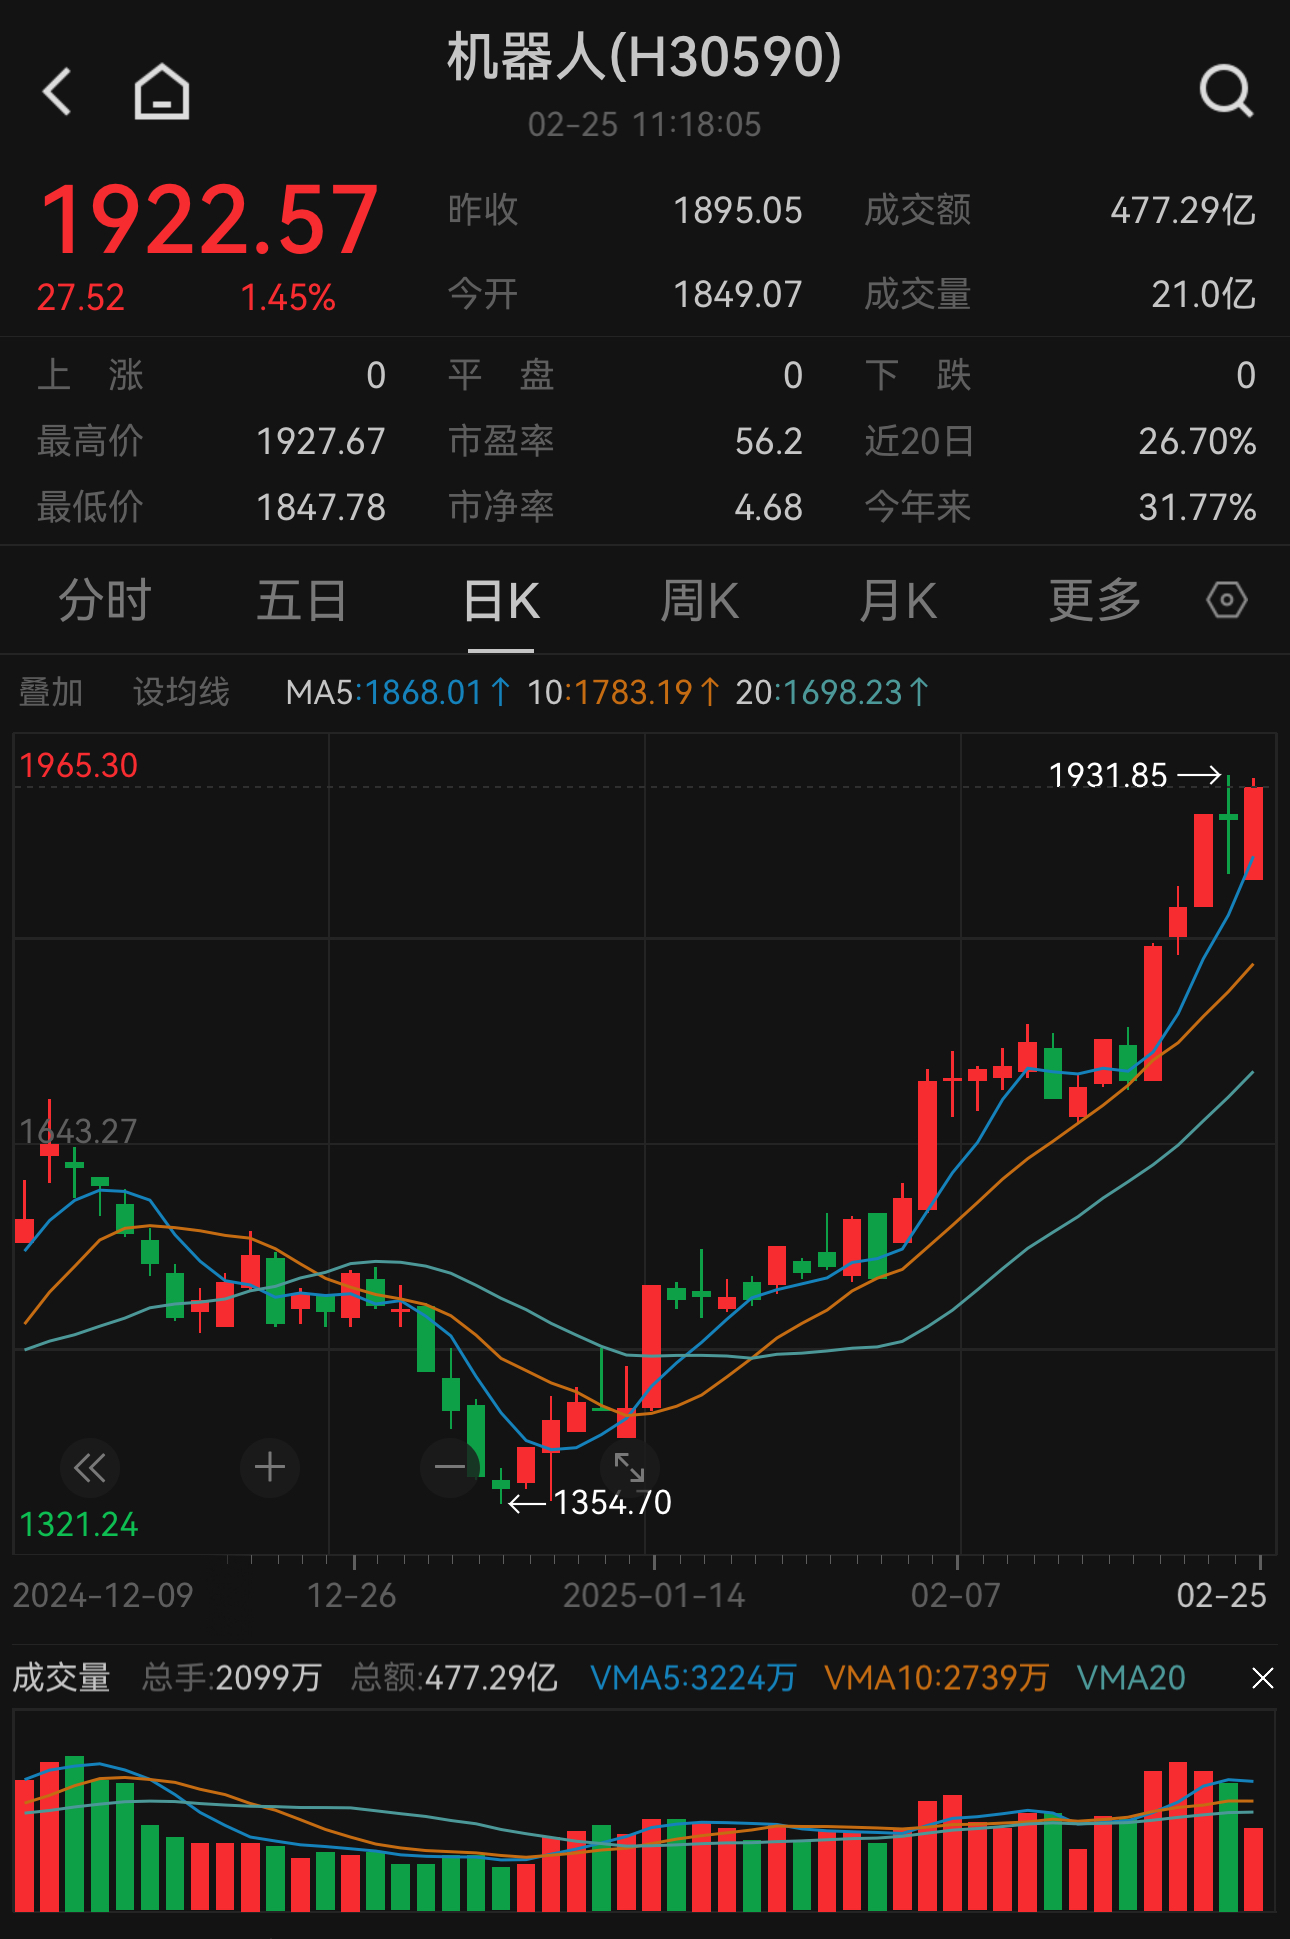The image size is (1290, 1939).
Task: Tap the 近20日 value 26.70%
Action: pyautogui.click(x=1197, y=442)
